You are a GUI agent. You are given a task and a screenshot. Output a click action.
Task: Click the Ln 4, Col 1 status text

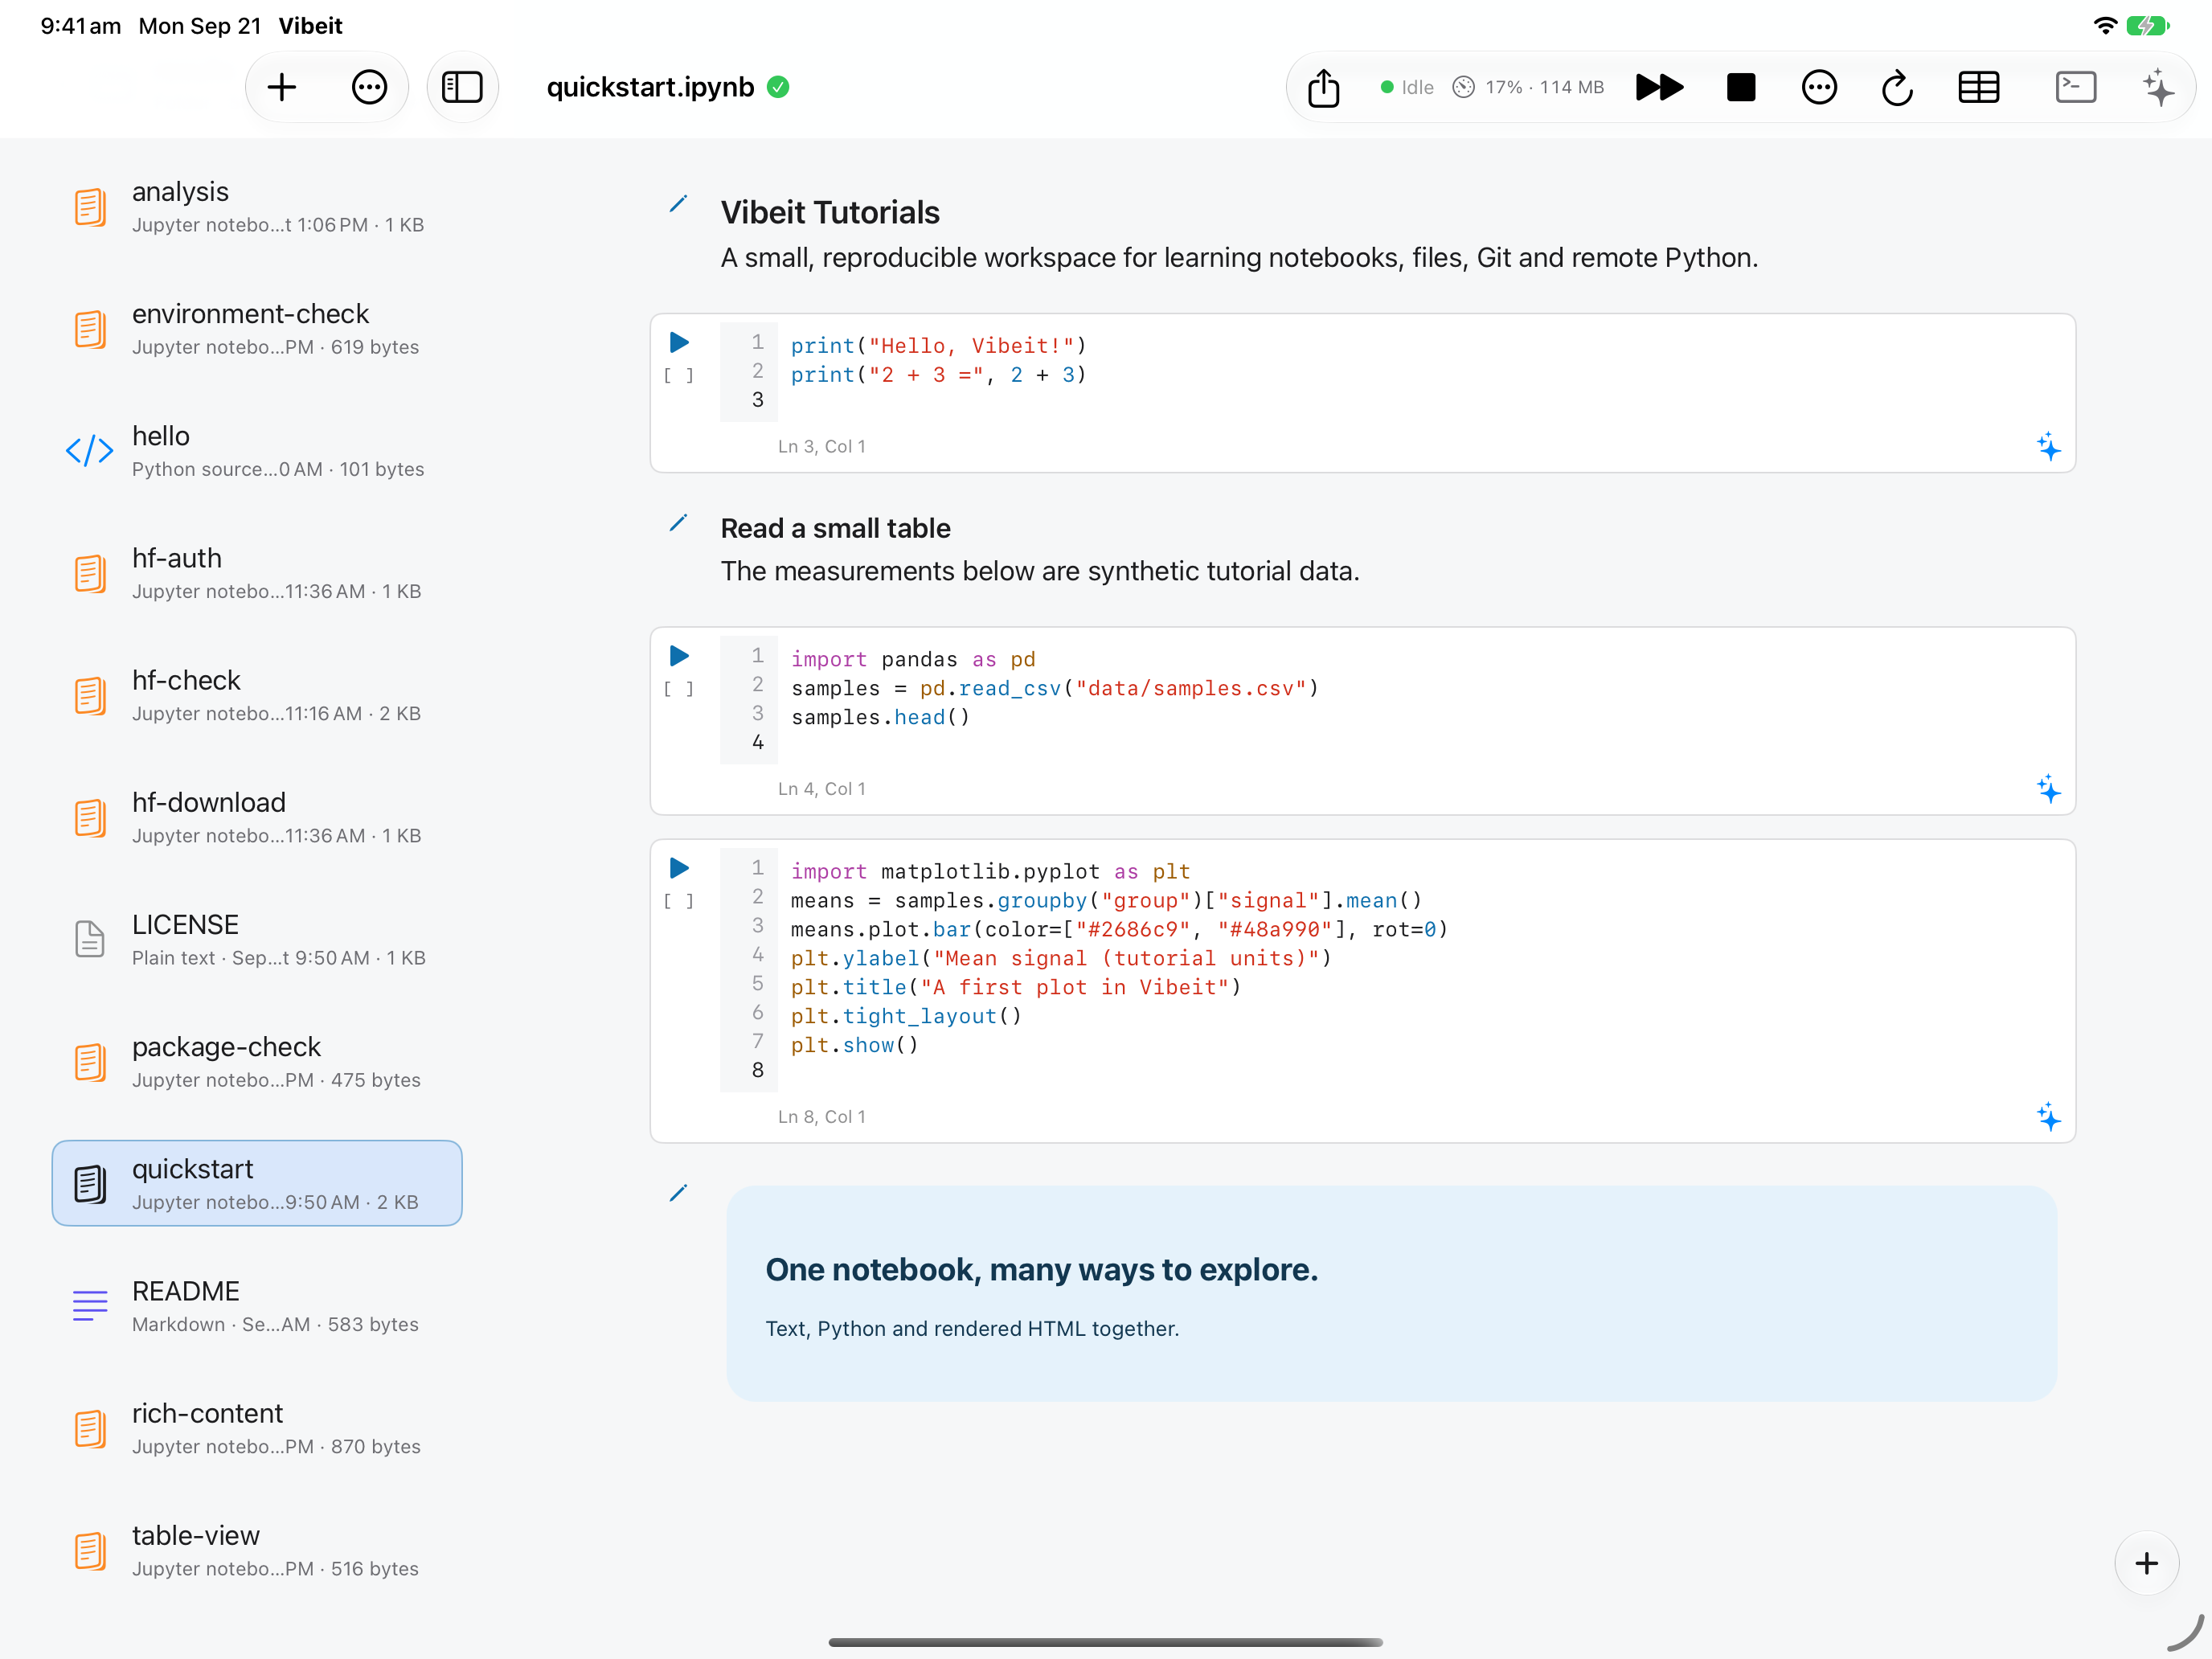point(822,789)
